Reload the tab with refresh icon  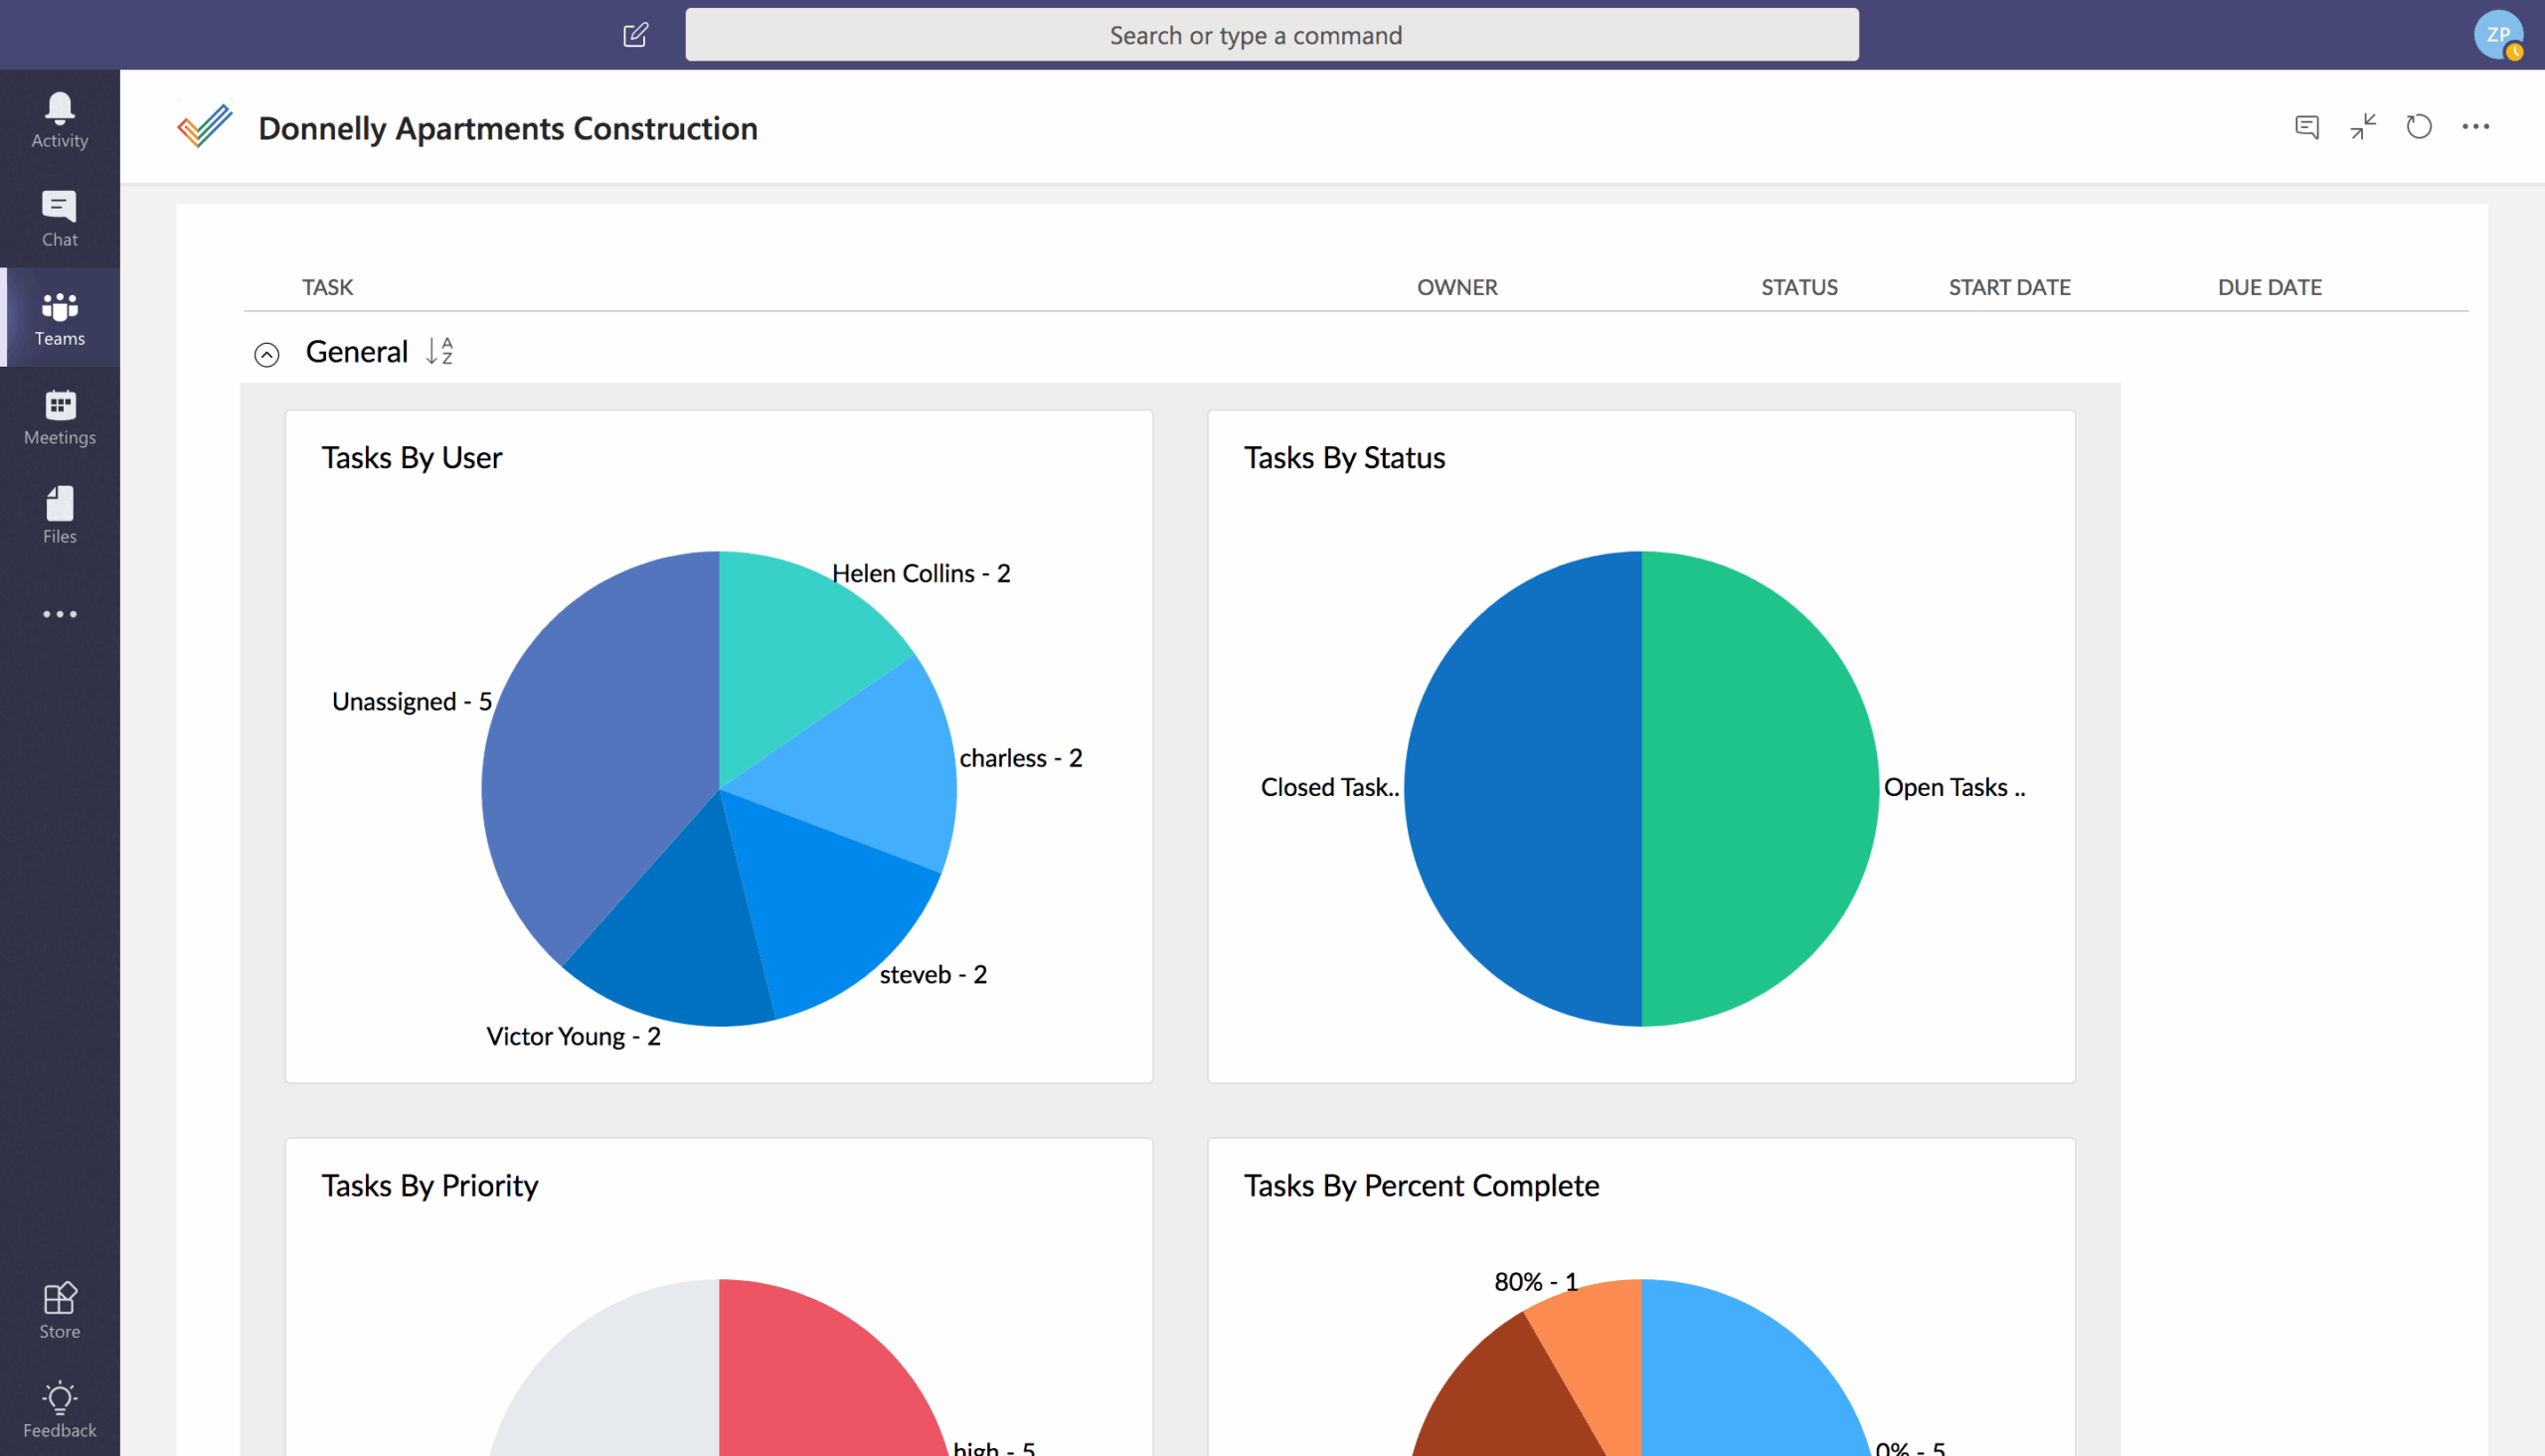2418,127
